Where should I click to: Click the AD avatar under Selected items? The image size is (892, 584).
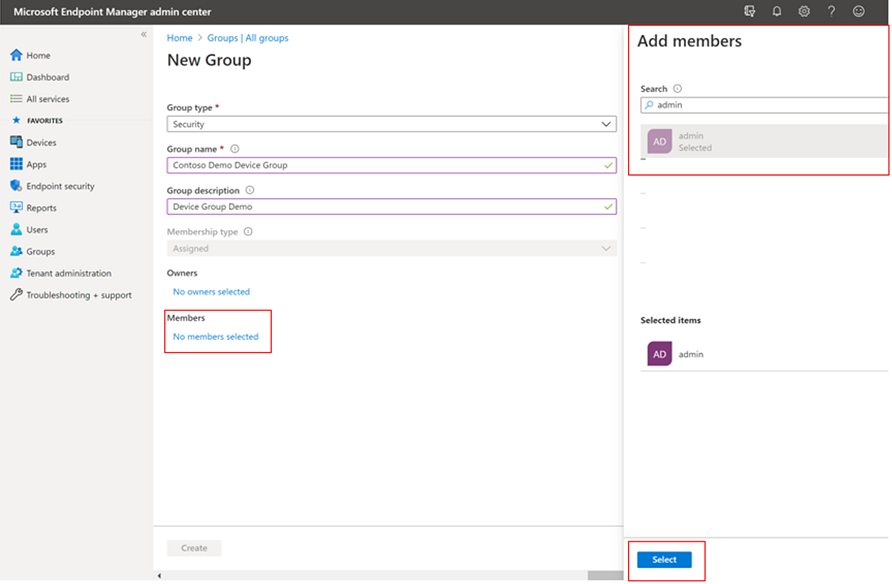click(x=659, y=354)
